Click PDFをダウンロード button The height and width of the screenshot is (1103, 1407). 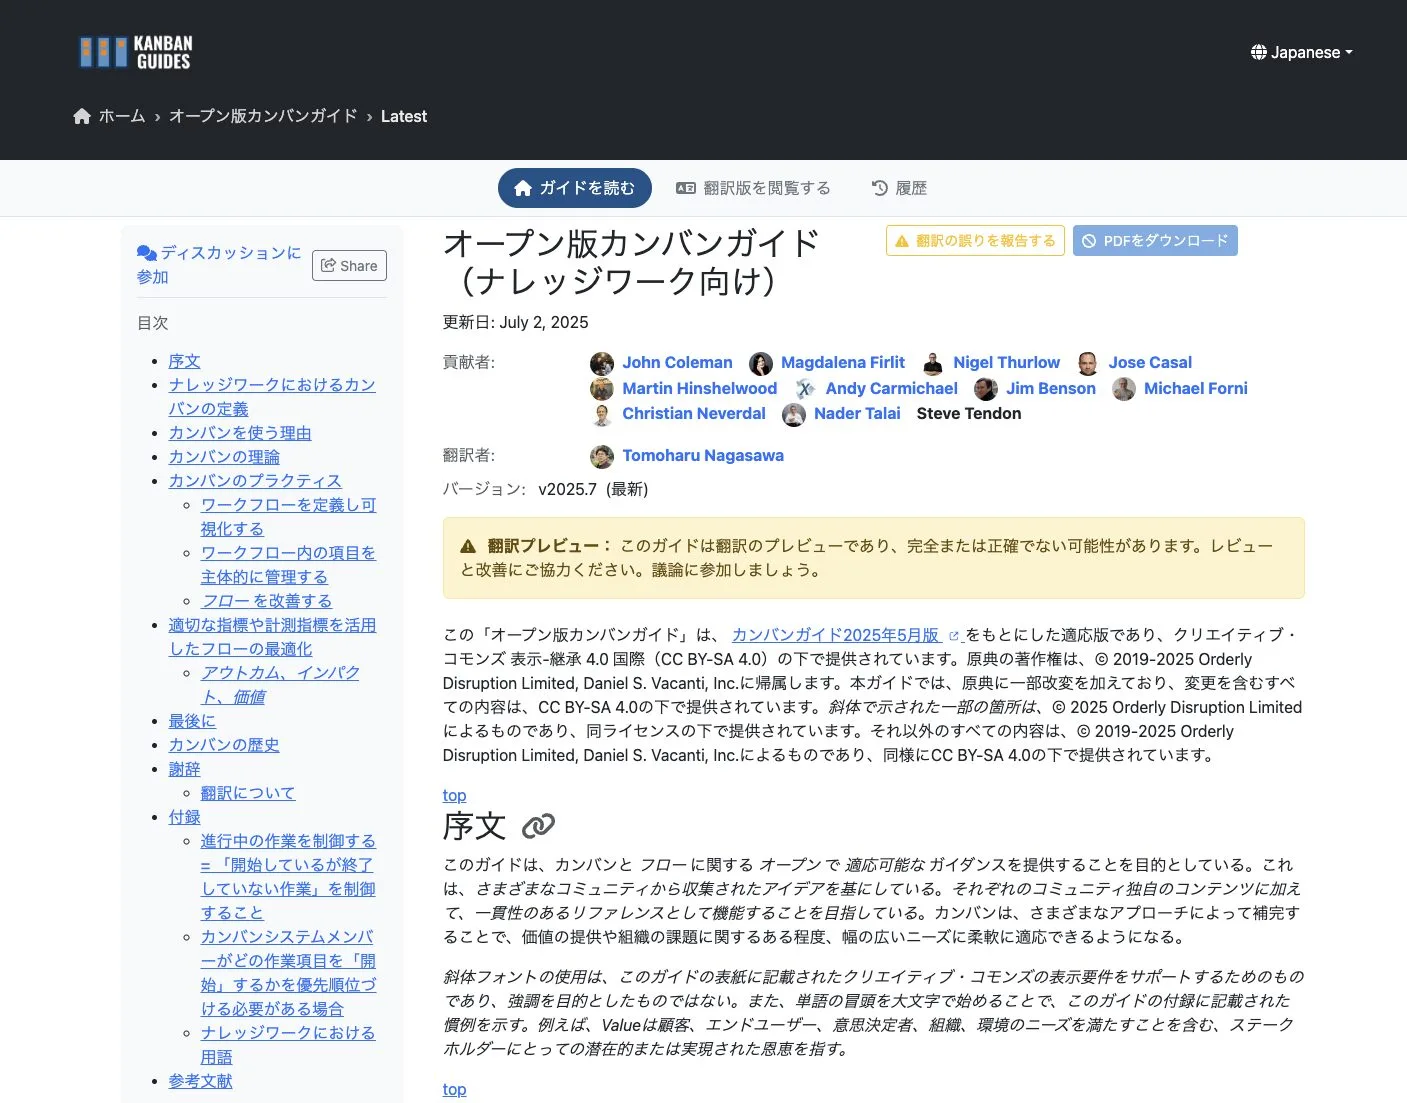tap(1155, 241)
